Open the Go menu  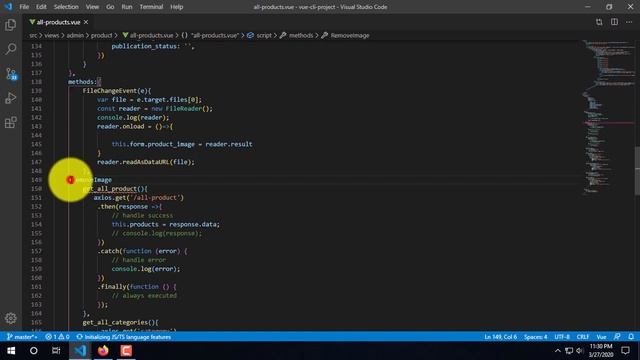(110, 7)
